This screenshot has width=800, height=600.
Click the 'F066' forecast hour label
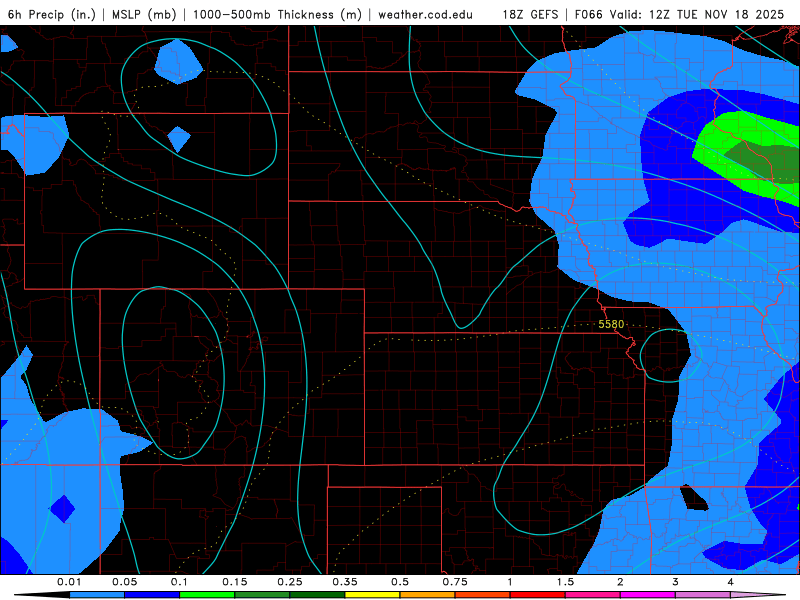click(592, 15)
